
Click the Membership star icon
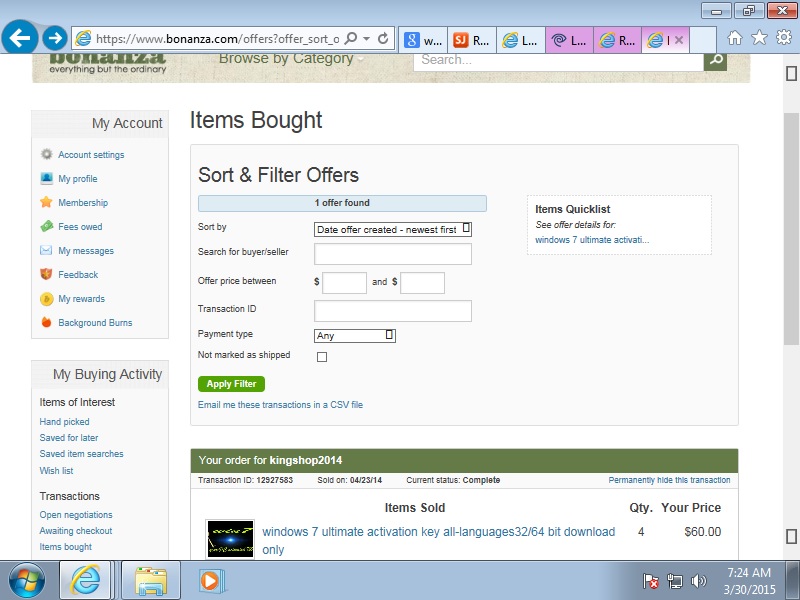tap(46, 202)
